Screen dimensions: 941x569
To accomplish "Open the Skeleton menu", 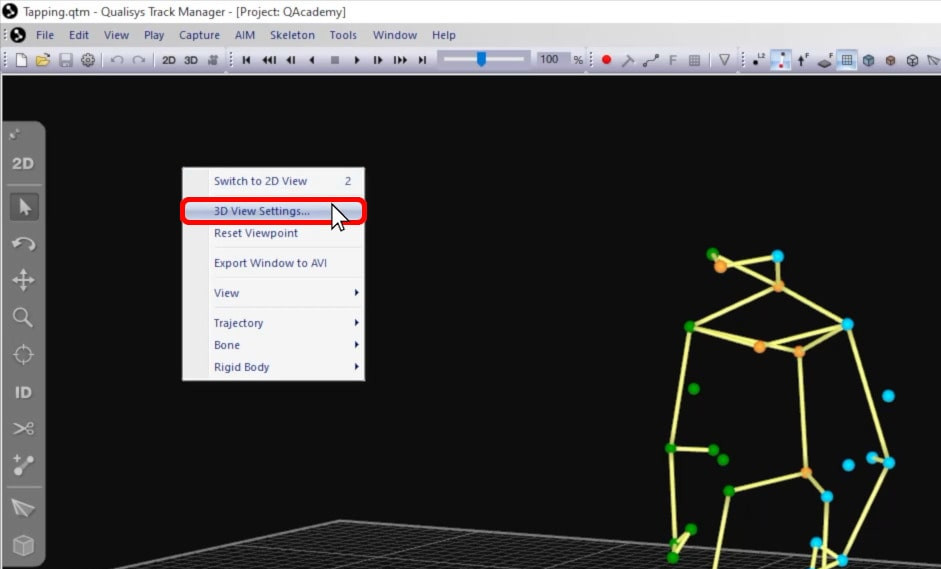I will pyautogui.click(x=292, y=35).
